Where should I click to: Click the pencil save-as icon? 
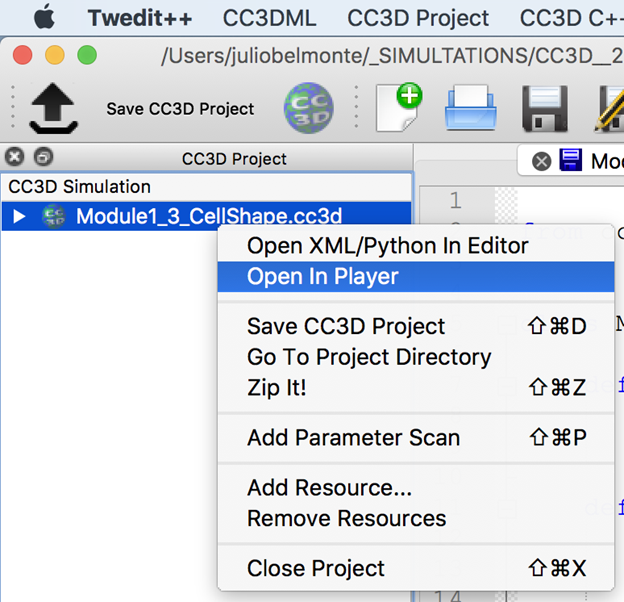[610, 108]
